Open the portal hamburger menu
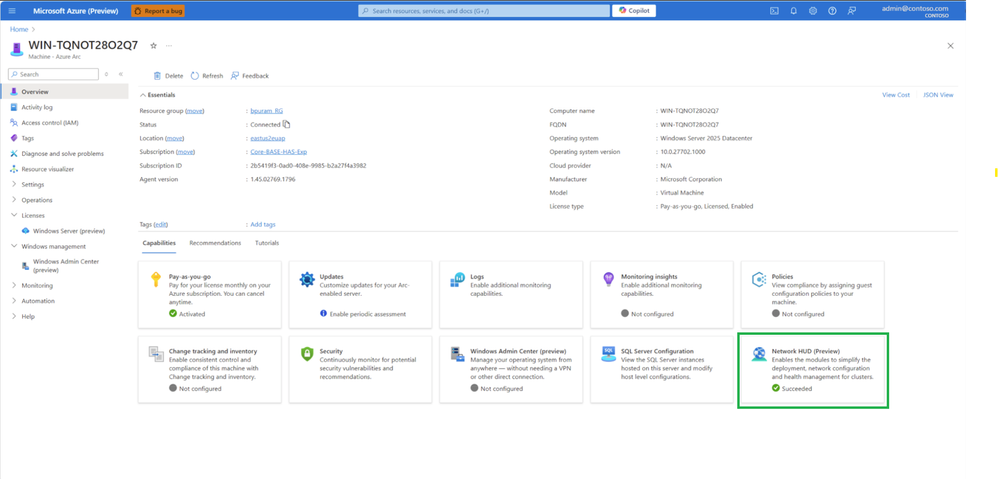The image size is (998, 479). (x=12, y=11)
